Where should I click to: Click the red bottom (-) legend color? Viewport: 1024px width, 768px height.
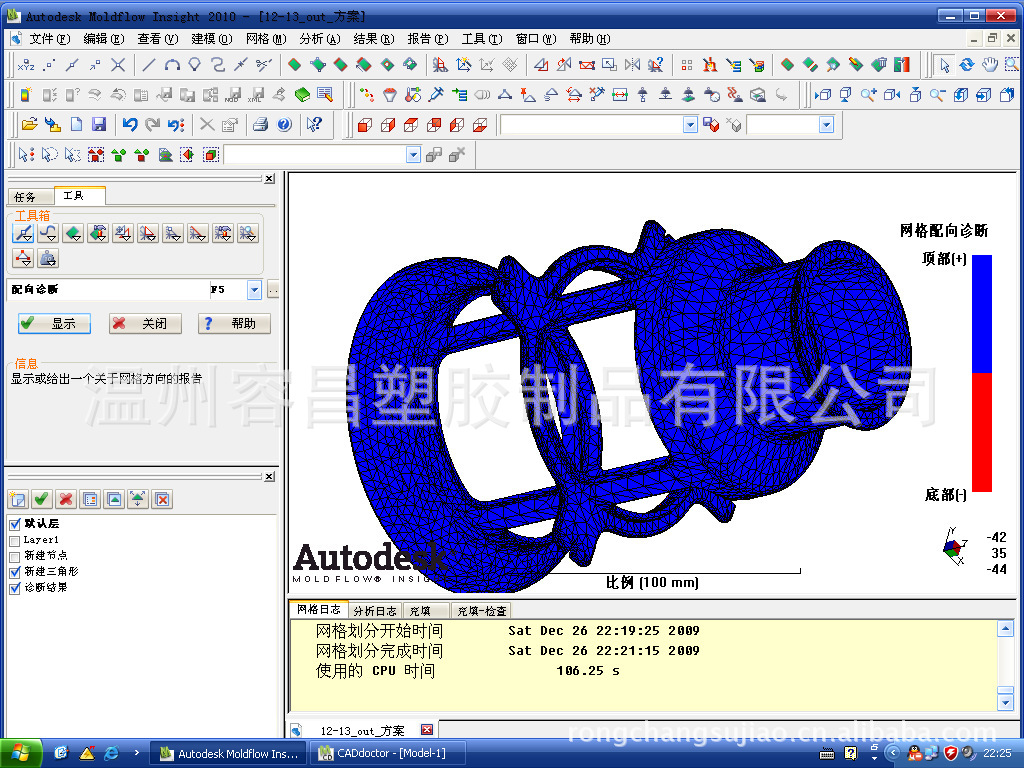(x=982, y=432)
